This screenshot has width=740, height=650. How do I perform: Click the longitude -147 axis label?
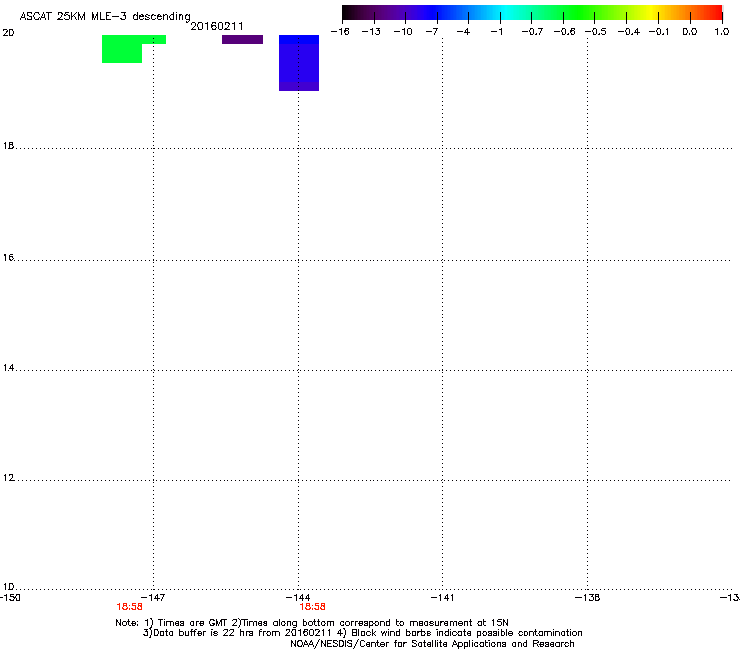tap(153, 598)
